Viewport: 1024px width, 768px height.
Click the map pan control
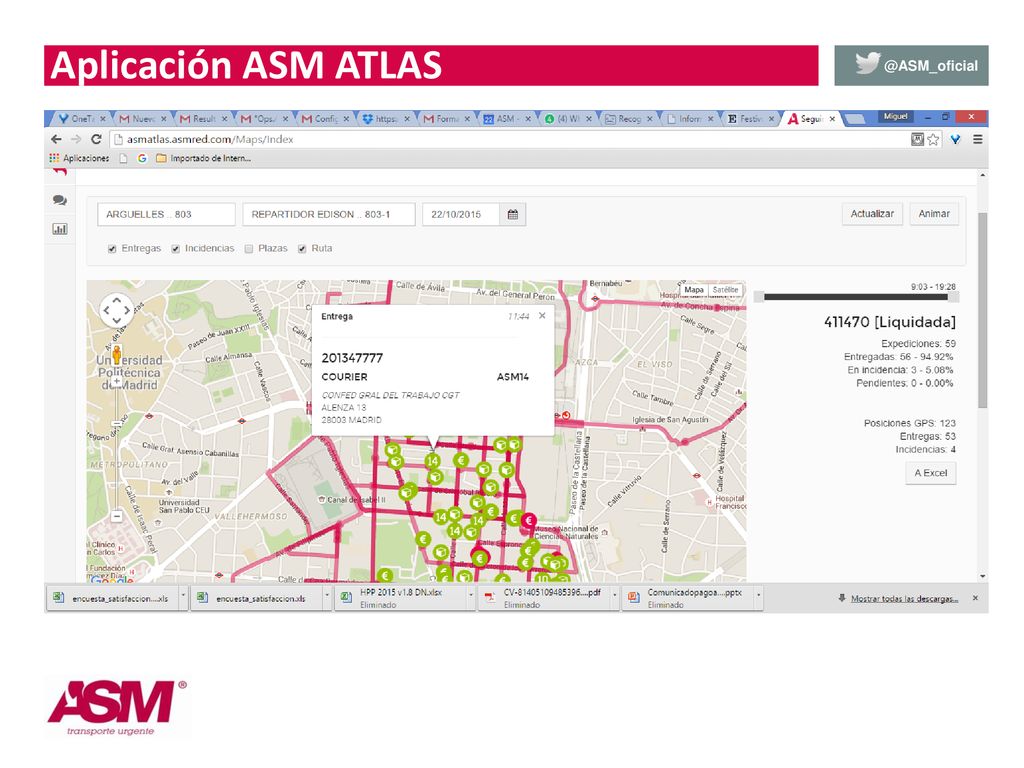[116, 309]
